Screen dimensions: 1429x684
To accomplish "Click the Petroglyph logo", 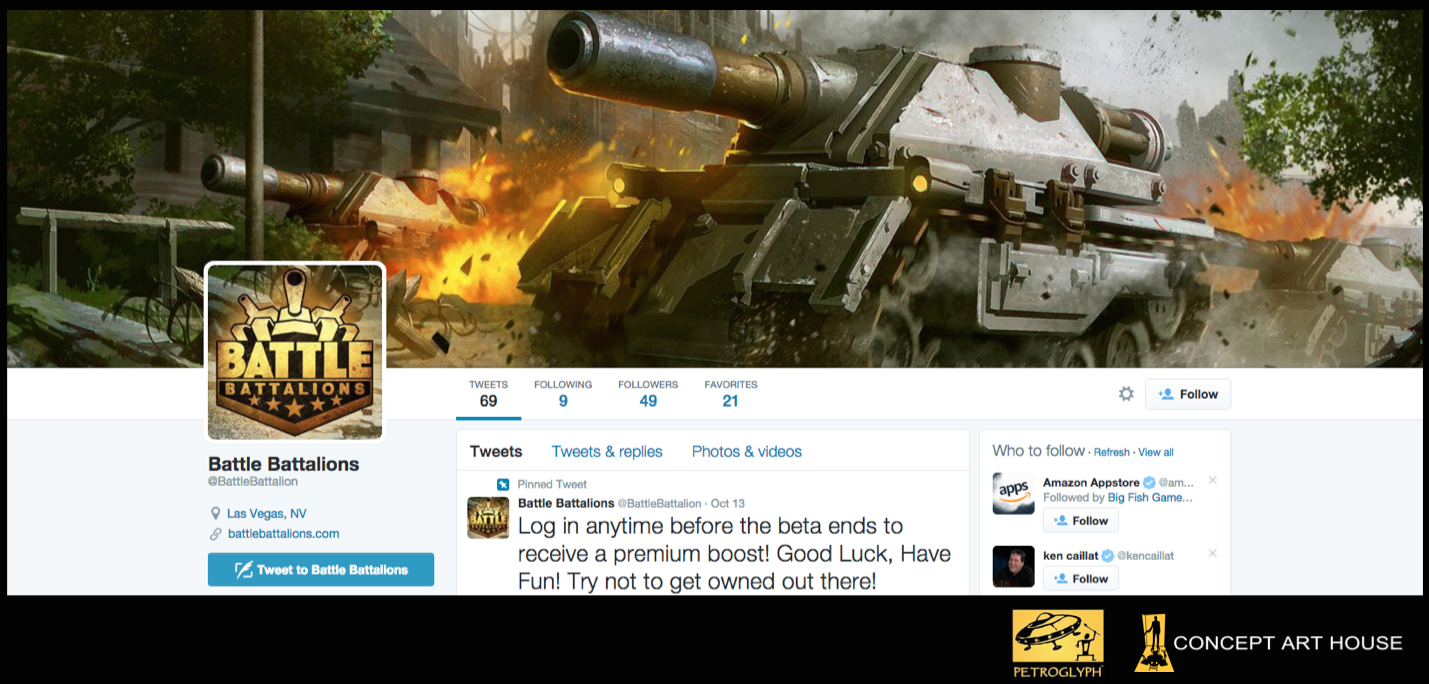I will 1058,643.
